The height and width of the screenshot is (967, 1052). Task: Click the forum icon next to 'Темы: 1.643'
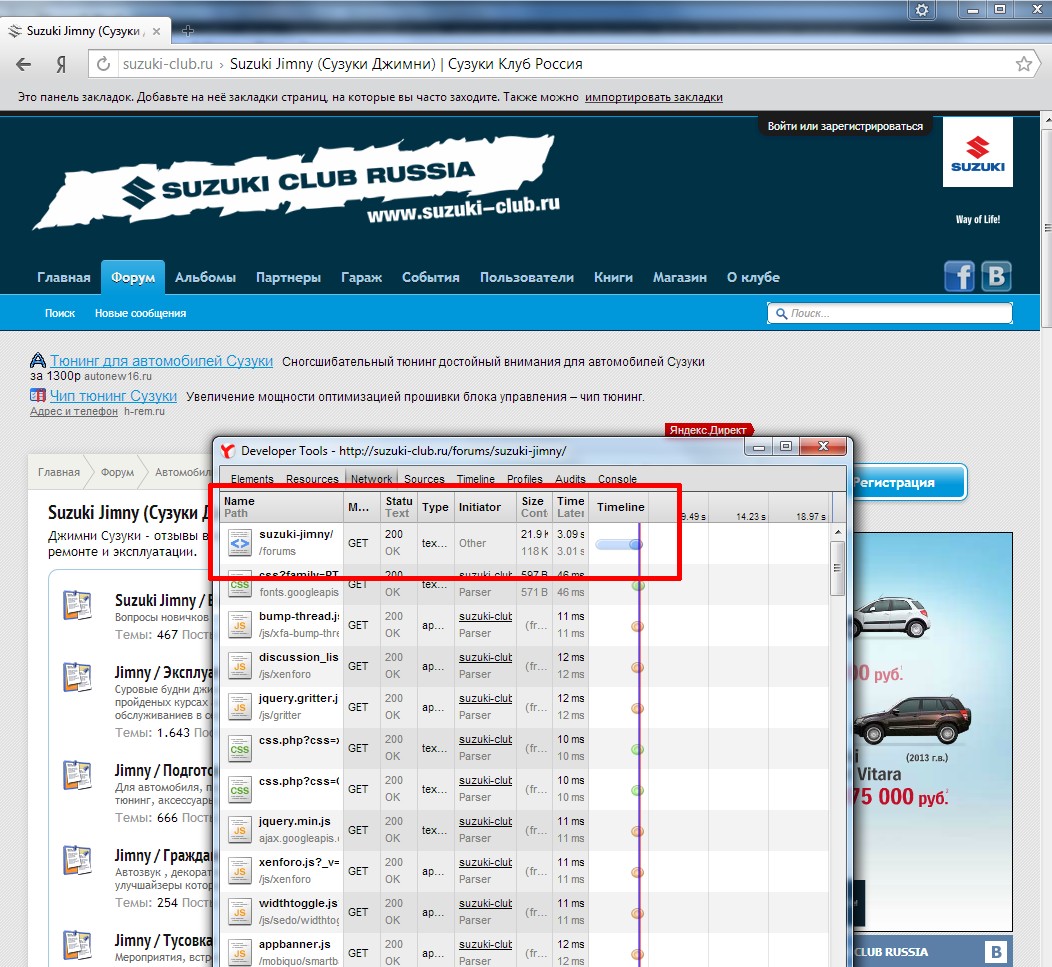(77, 676)
